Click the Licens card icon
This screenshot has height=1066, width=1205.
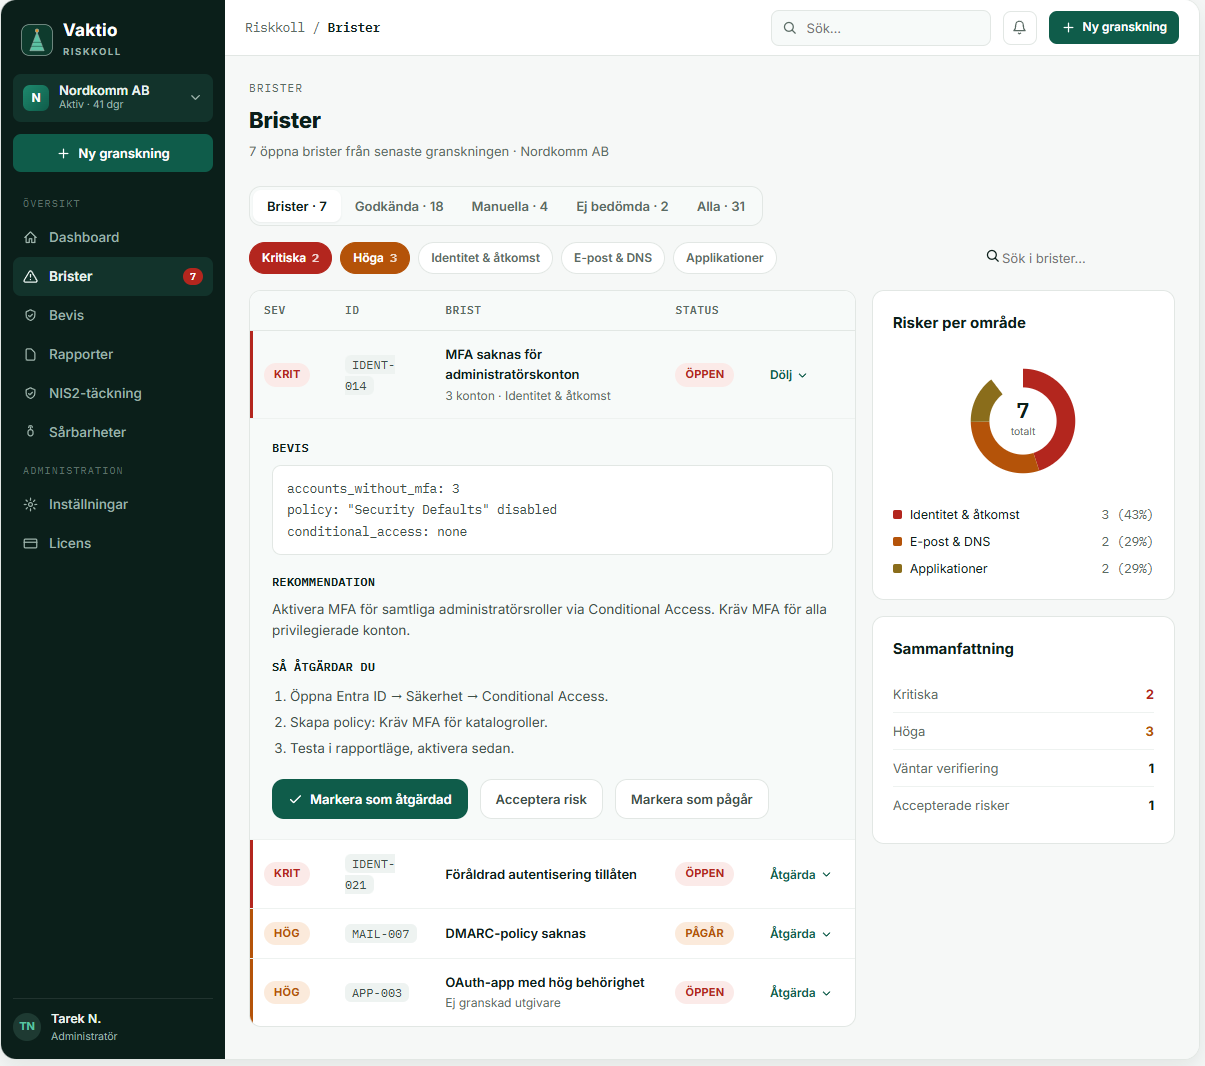tap(30, 543)
